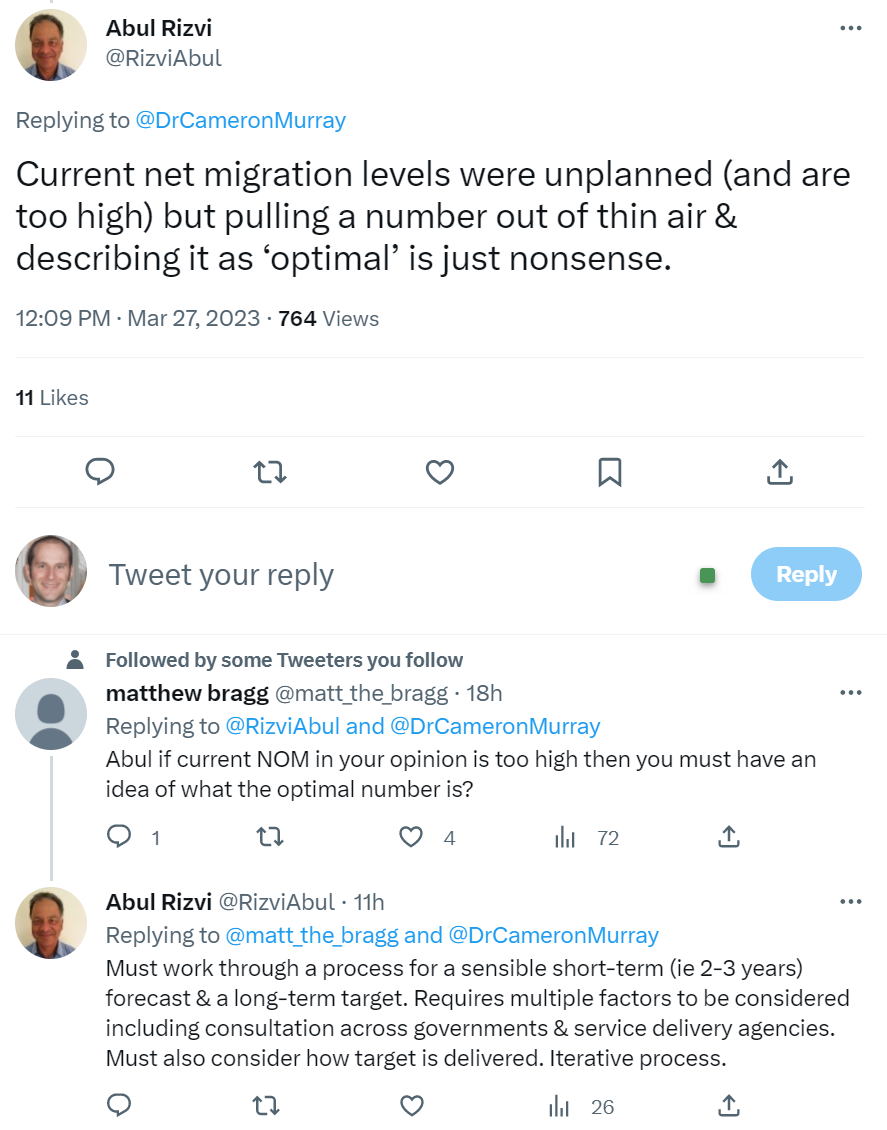Share the main tweet via share icon
Image resolution: width=887 pixels, height=1130 pixels.
coord(779,471)
